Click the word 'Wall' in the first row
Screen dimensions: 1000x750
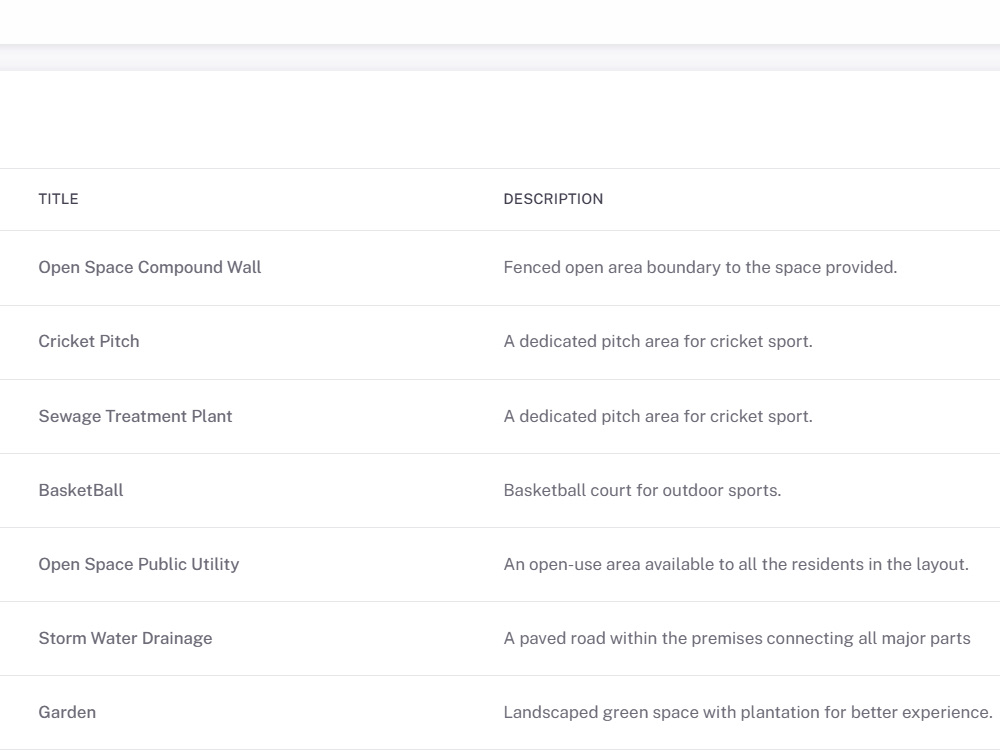pyautogui.click(x=244, y=267)
